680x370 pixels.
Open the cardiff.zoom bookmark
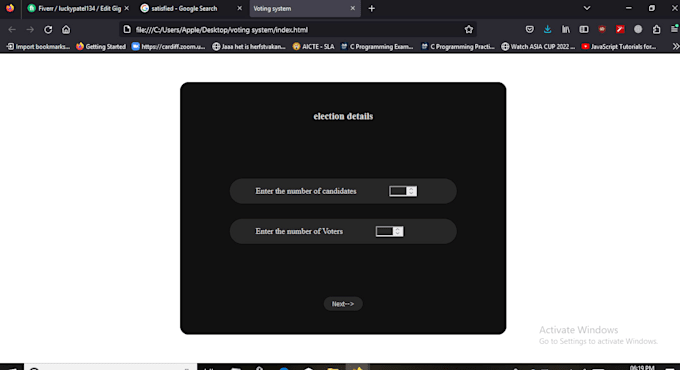pyautogui.click(x=168, y=46)
